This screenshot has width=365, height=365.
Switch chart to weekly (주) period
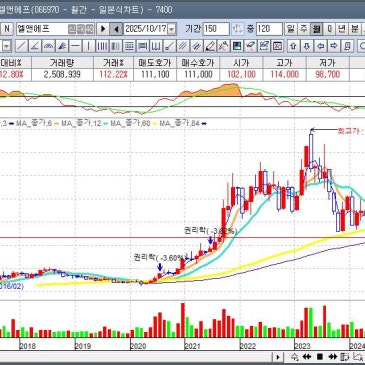(x=303, y=29)
